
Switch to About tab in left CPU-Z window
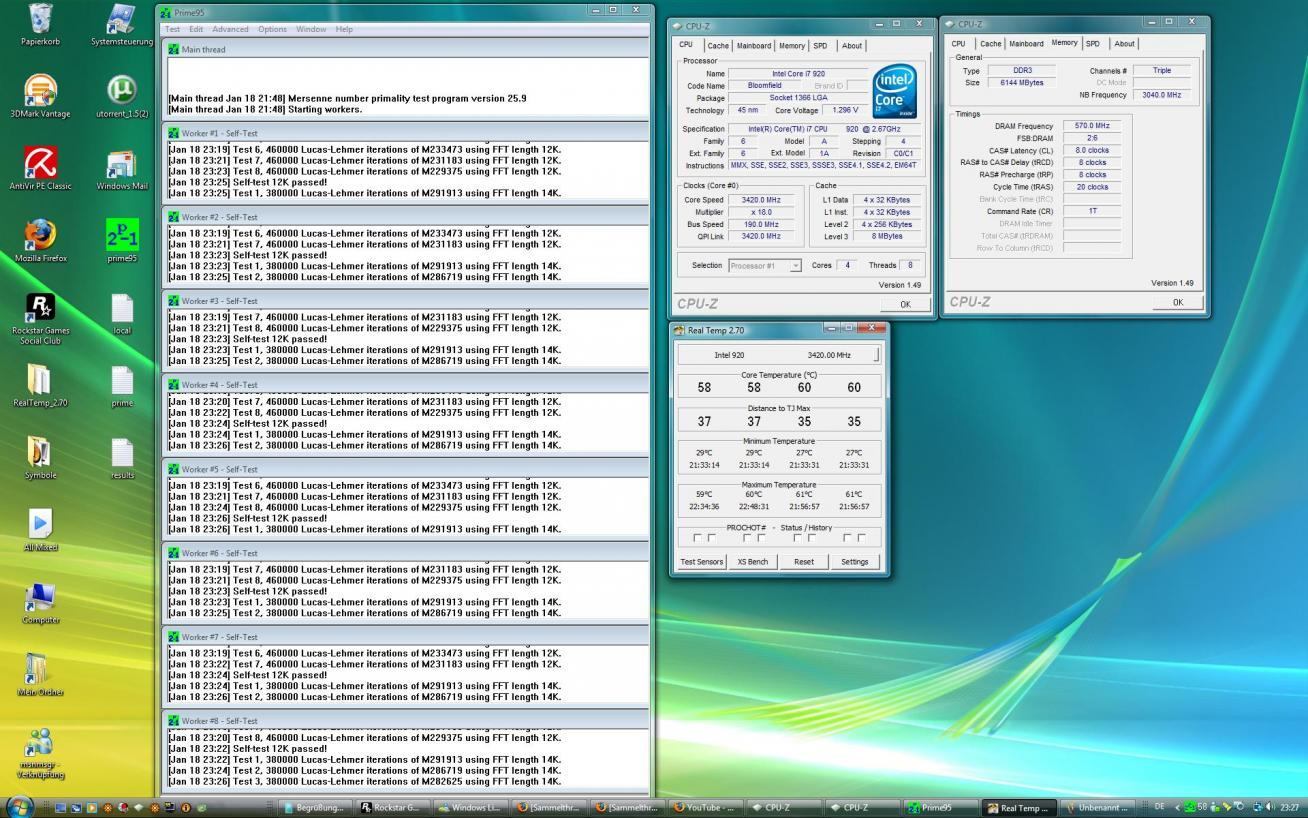[852, 46]
